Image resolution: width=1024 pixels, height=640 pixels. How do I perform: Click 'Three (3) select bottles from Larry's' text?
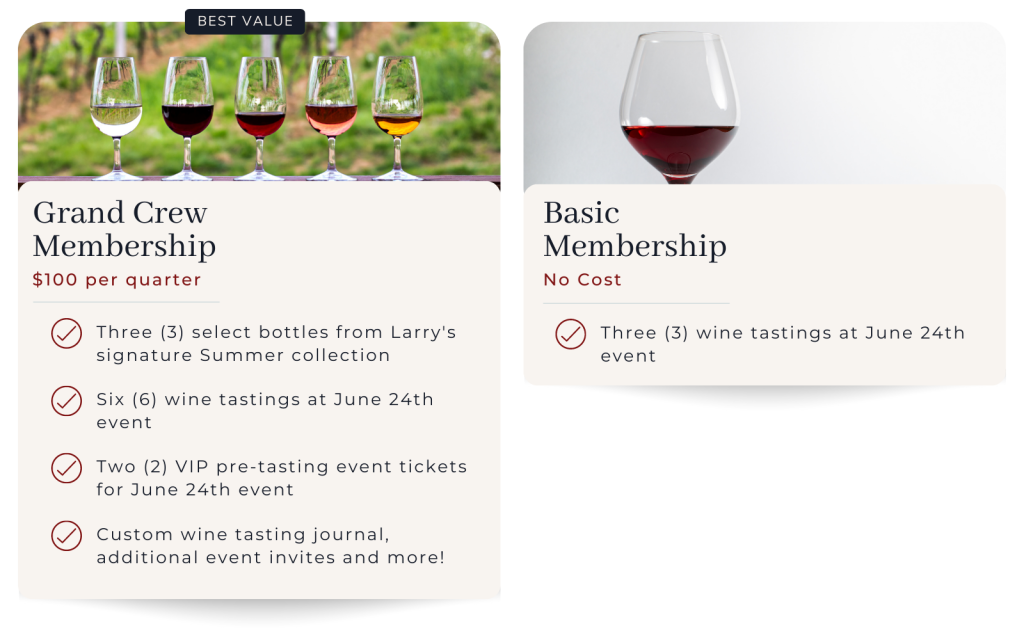[276, 332]
